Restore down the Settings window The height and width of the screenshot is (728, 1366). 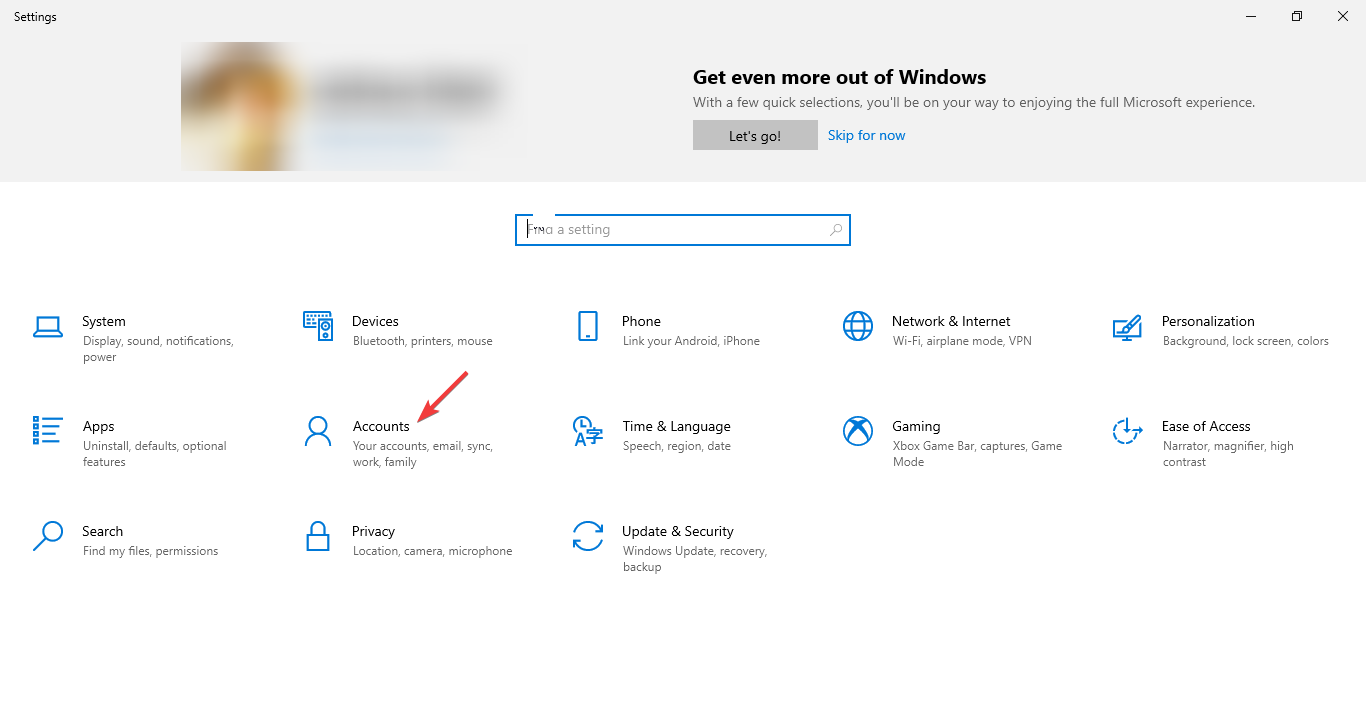[x=1297, y=16]
